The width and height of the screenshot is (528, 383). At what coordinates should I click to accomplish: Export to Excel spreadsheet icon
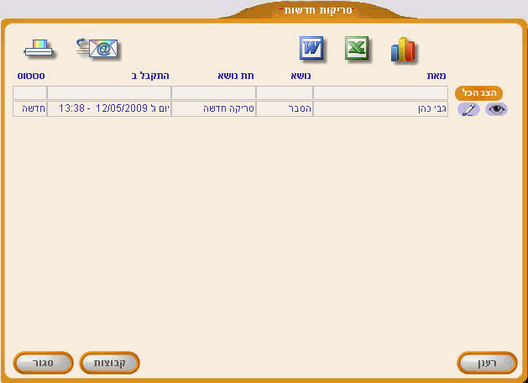pos(357,49)
